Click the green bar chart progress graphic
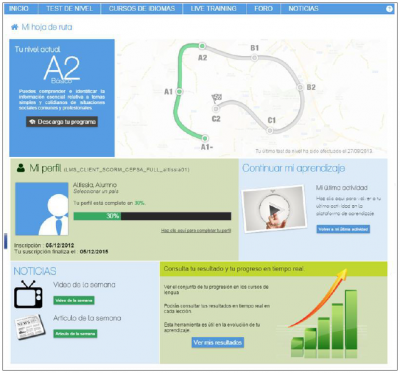 (x=323, y=314)
